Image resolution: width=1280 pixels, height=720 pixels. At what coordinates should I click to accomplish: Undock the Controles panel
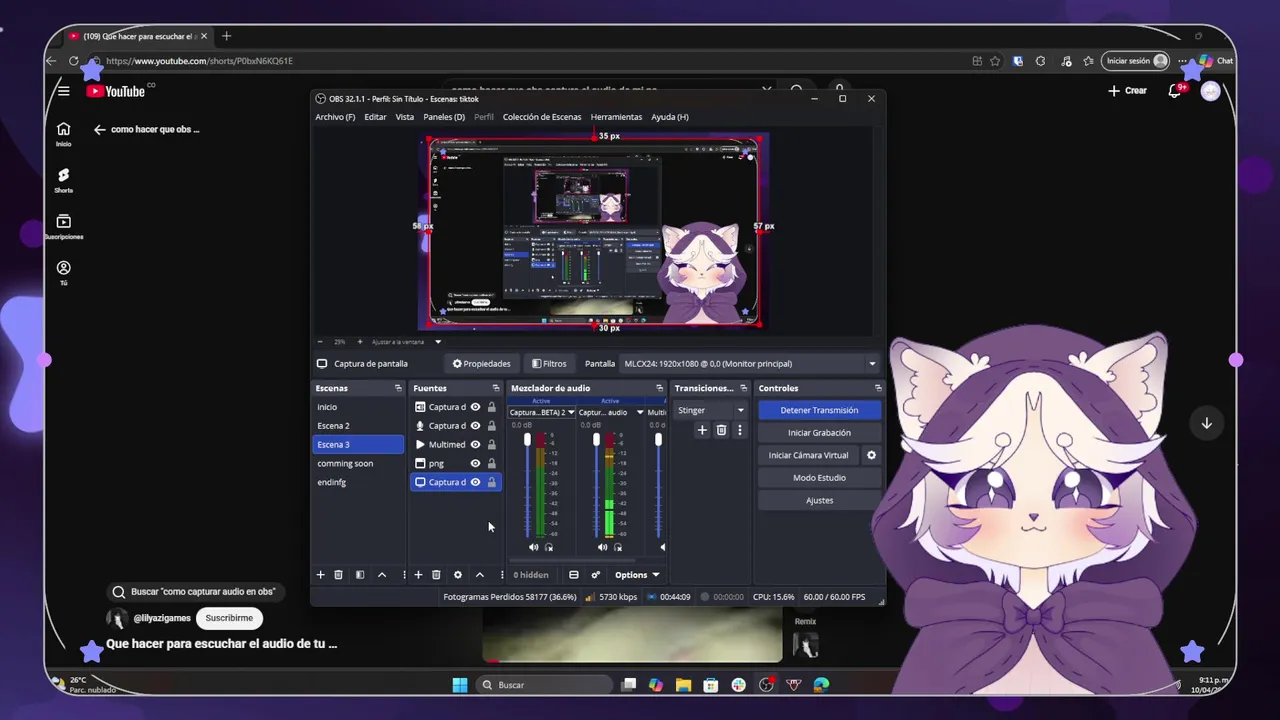(878, 388)
